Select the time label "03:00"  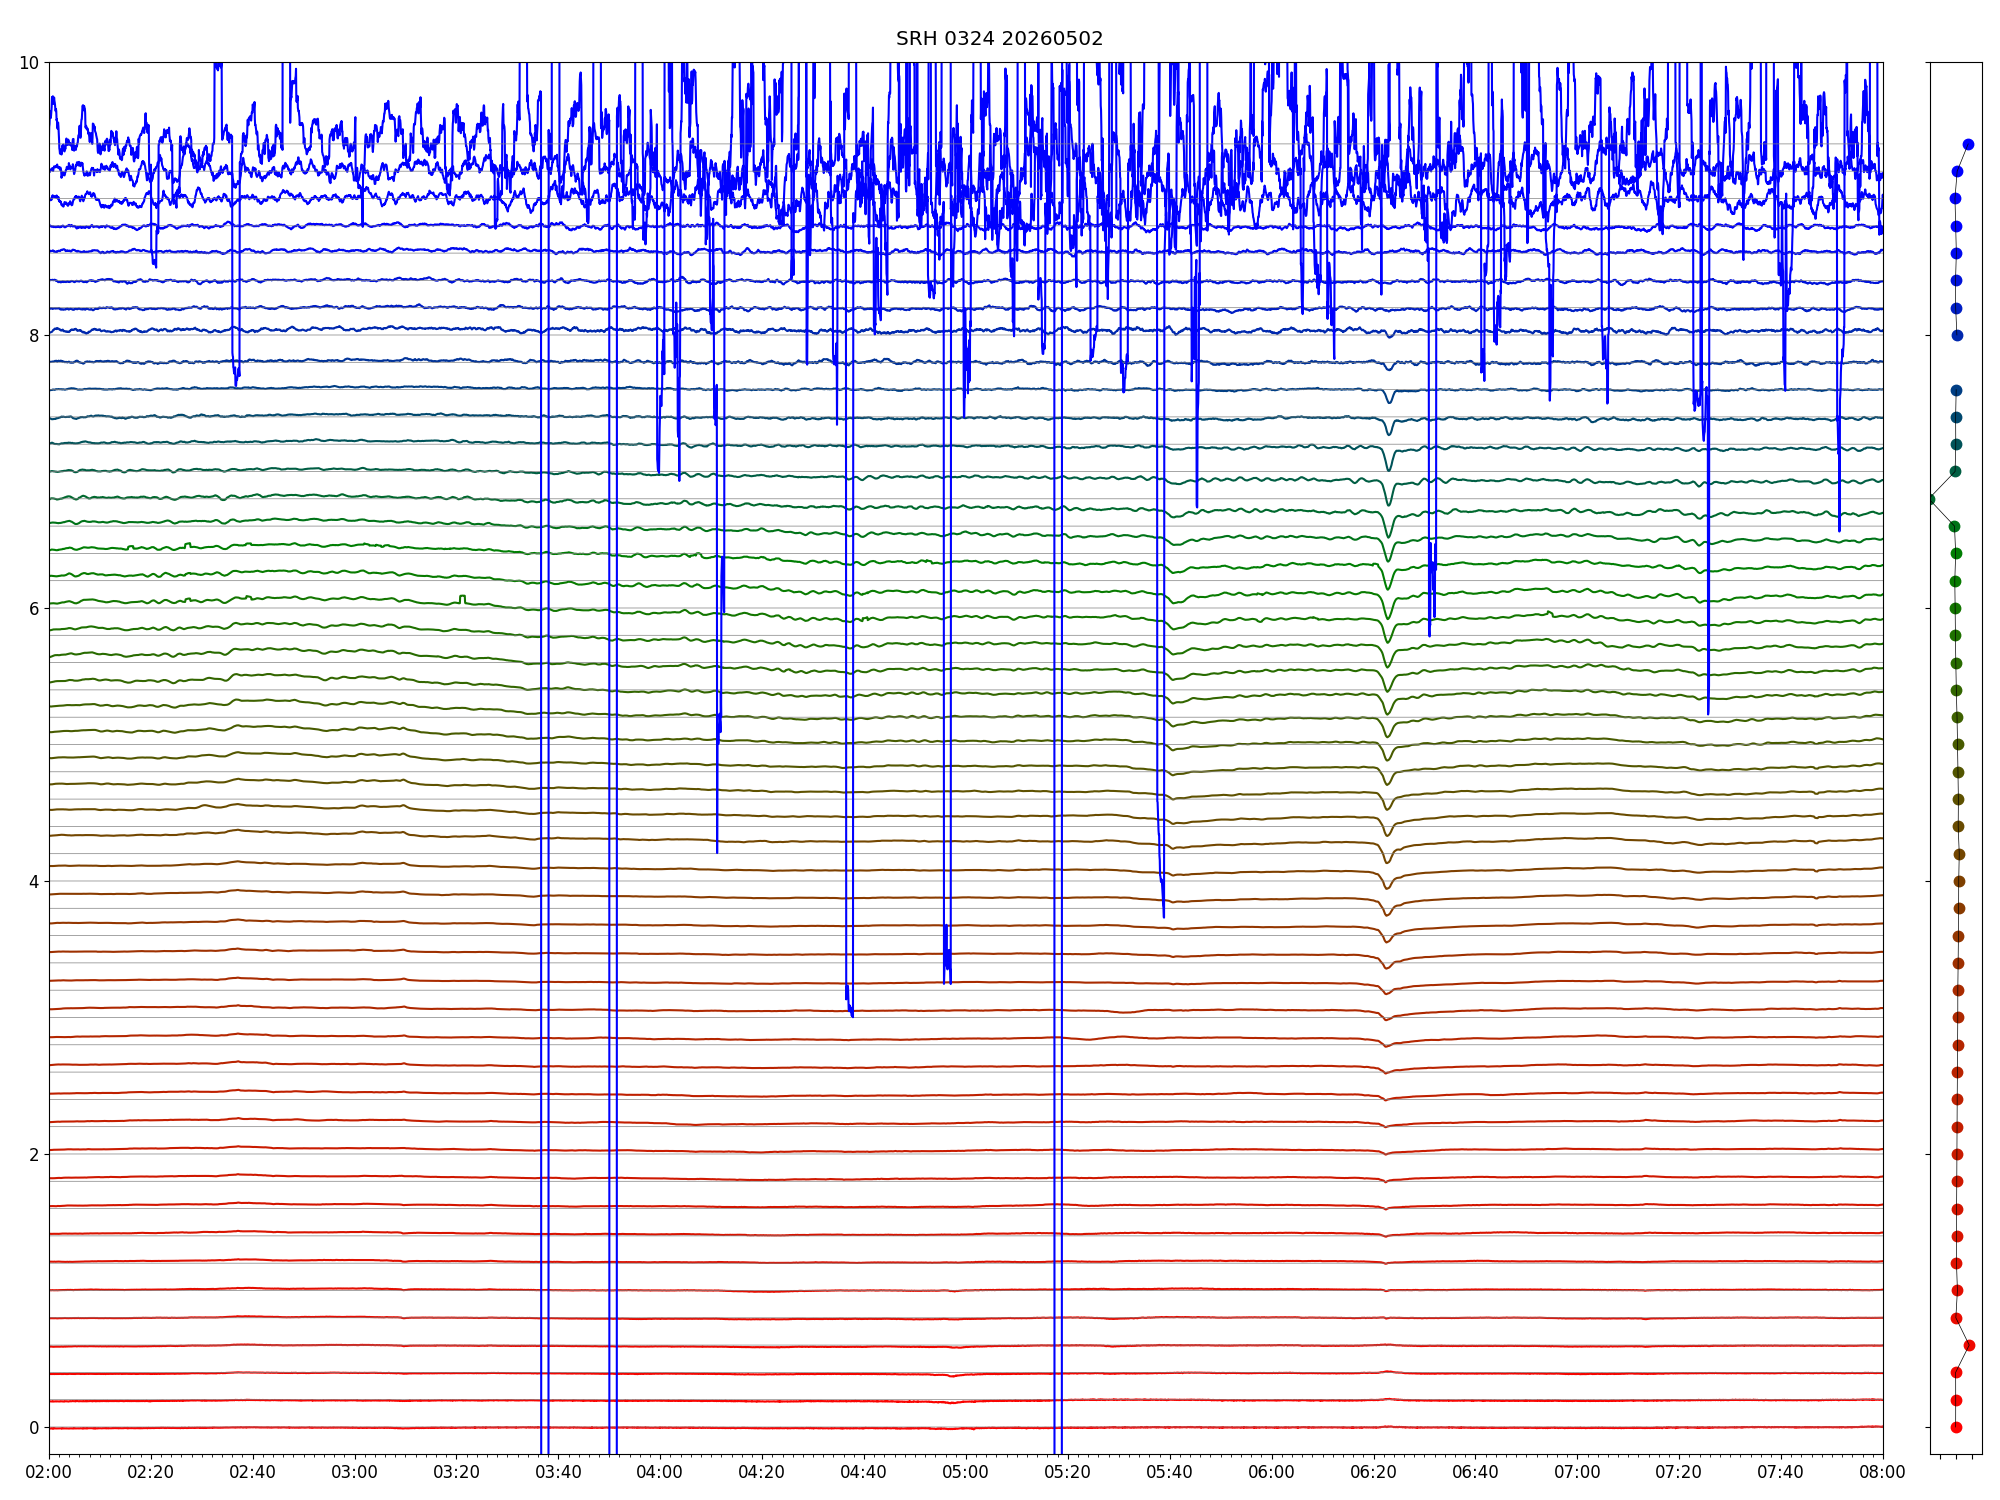[x=355, y=1473]
